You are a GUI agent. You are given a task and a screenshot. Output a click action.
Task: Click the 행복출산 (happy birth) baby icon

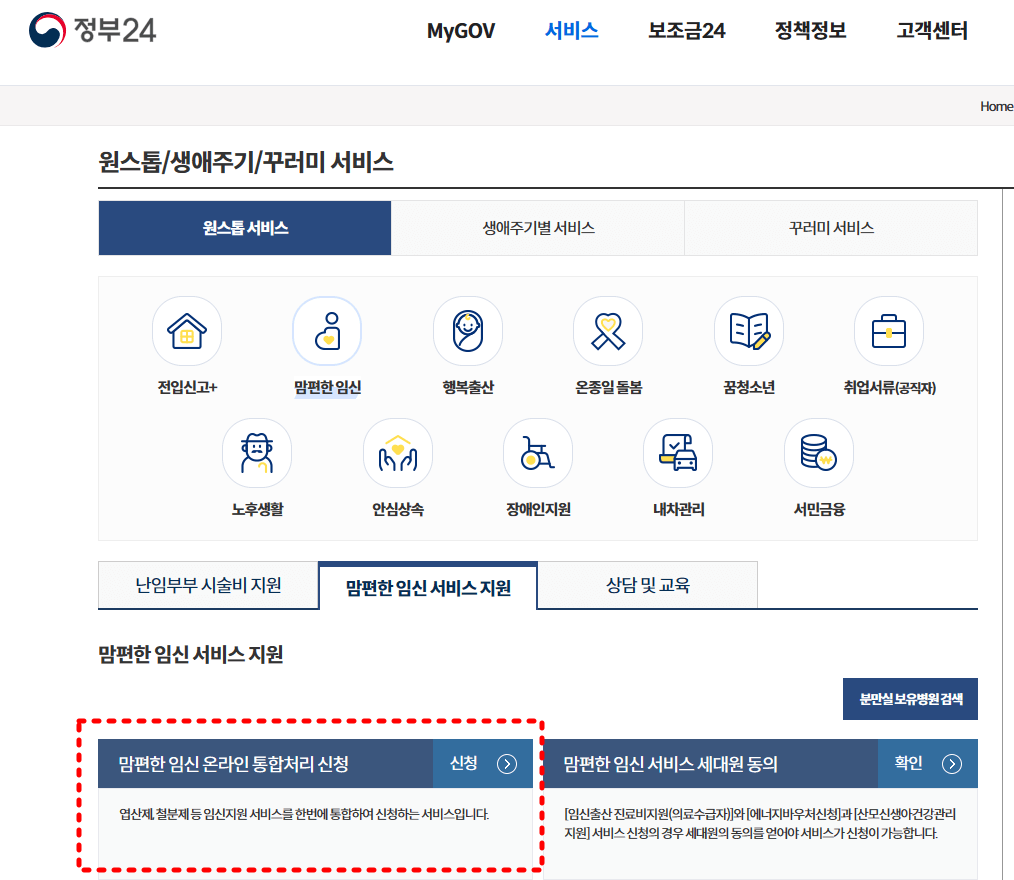(x=467, y=330)
